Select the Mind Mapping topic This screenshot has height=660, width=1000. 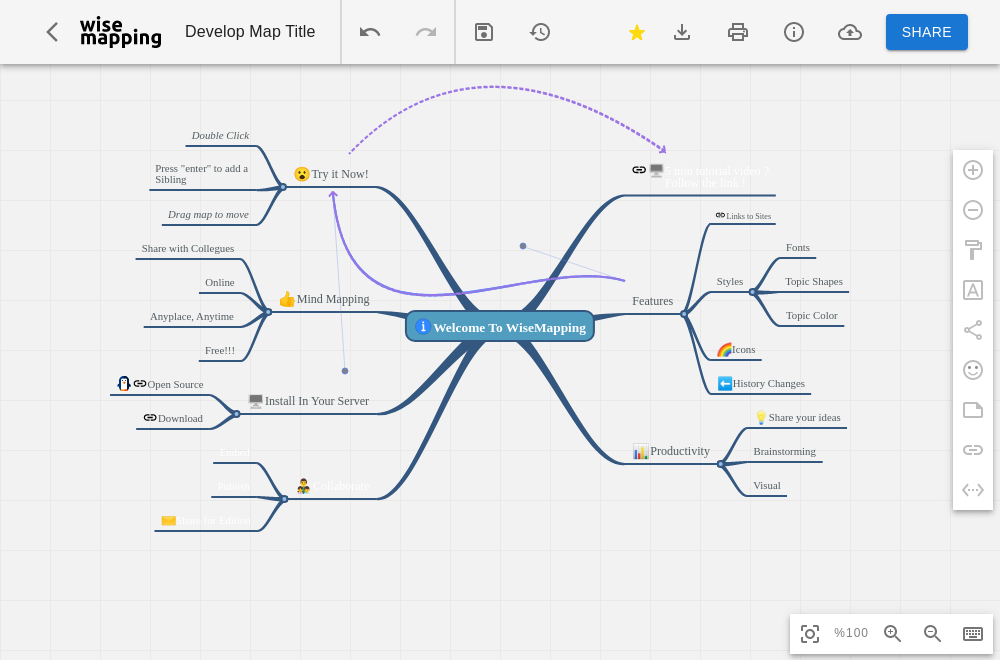333,299
